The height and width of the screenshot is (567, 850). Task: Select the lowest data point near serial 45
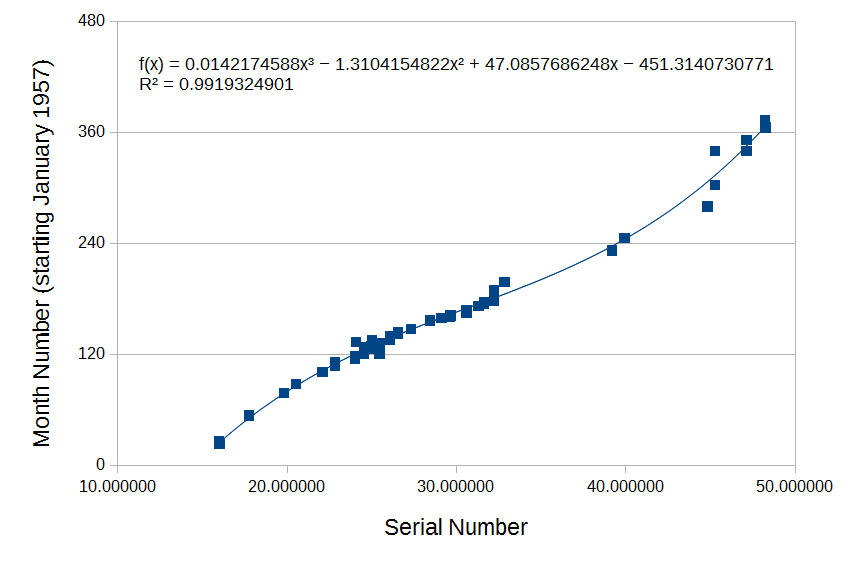click(707, 207)
